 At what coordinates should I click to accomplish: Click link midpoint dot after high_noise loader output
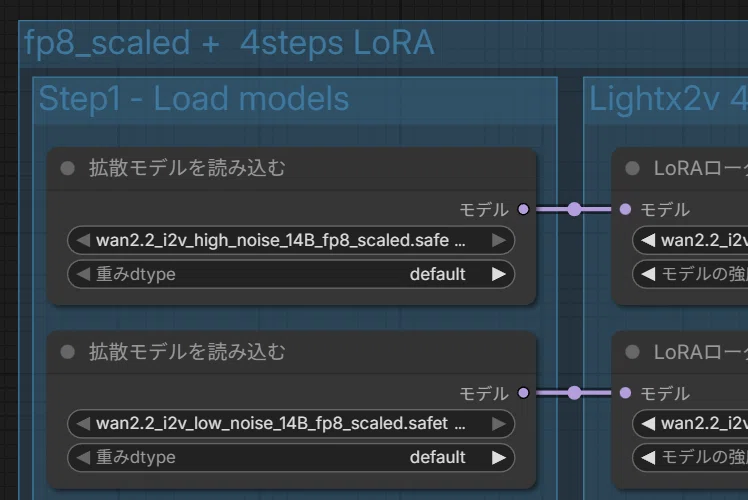click(x=574, y=209)
